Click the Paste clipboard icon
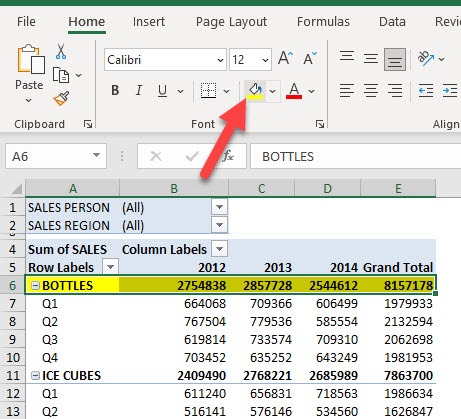Viewport: 461px width, 419px height. coord(31,59)
